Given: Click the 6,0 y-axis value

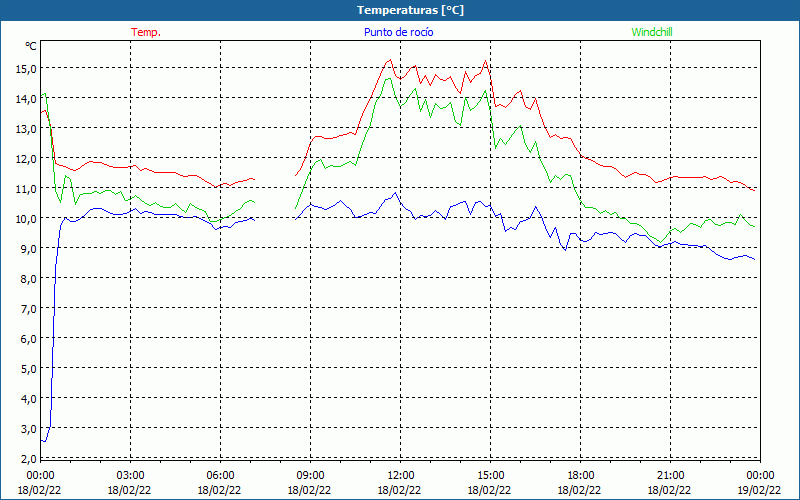Looking at the screenshot, I should coord(28,339).
